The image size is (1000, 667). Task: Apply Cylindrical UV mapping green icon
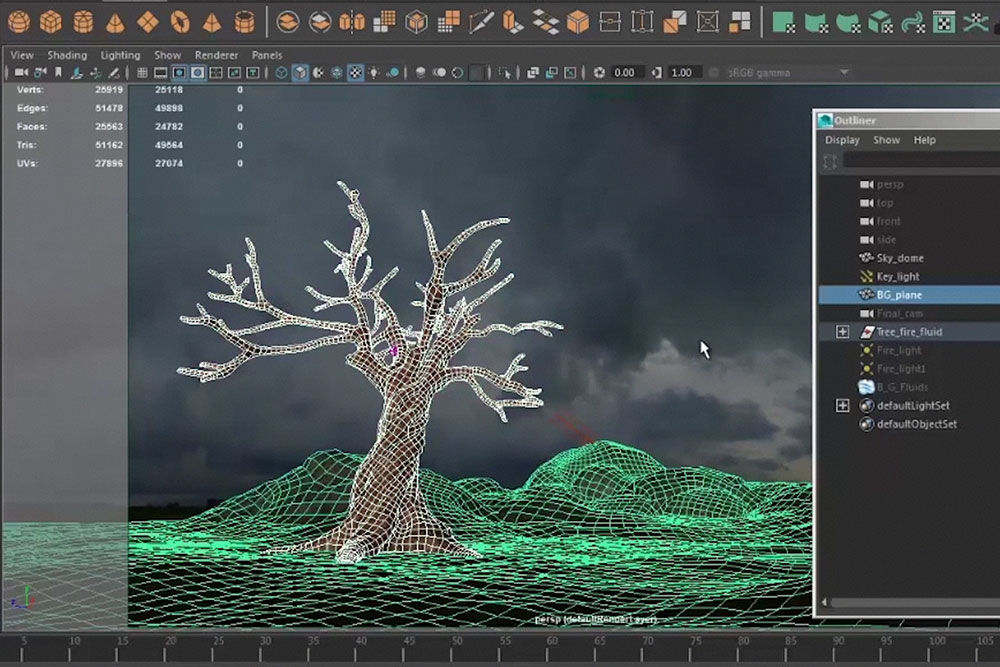click(816, 23)
